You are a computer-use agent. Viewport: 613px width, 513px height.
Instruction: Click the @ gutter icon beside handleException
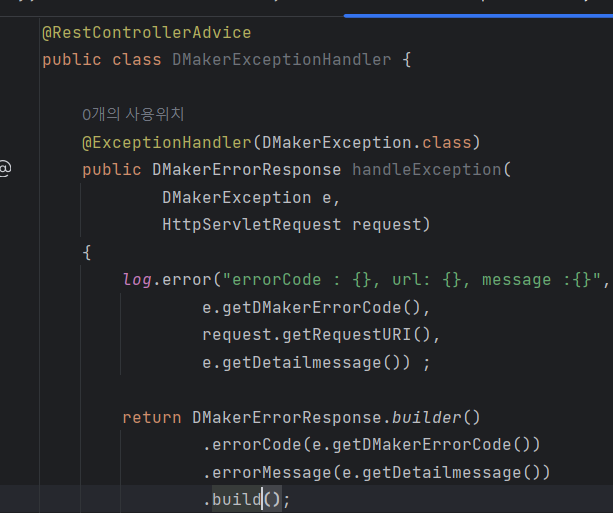(5, 169)
